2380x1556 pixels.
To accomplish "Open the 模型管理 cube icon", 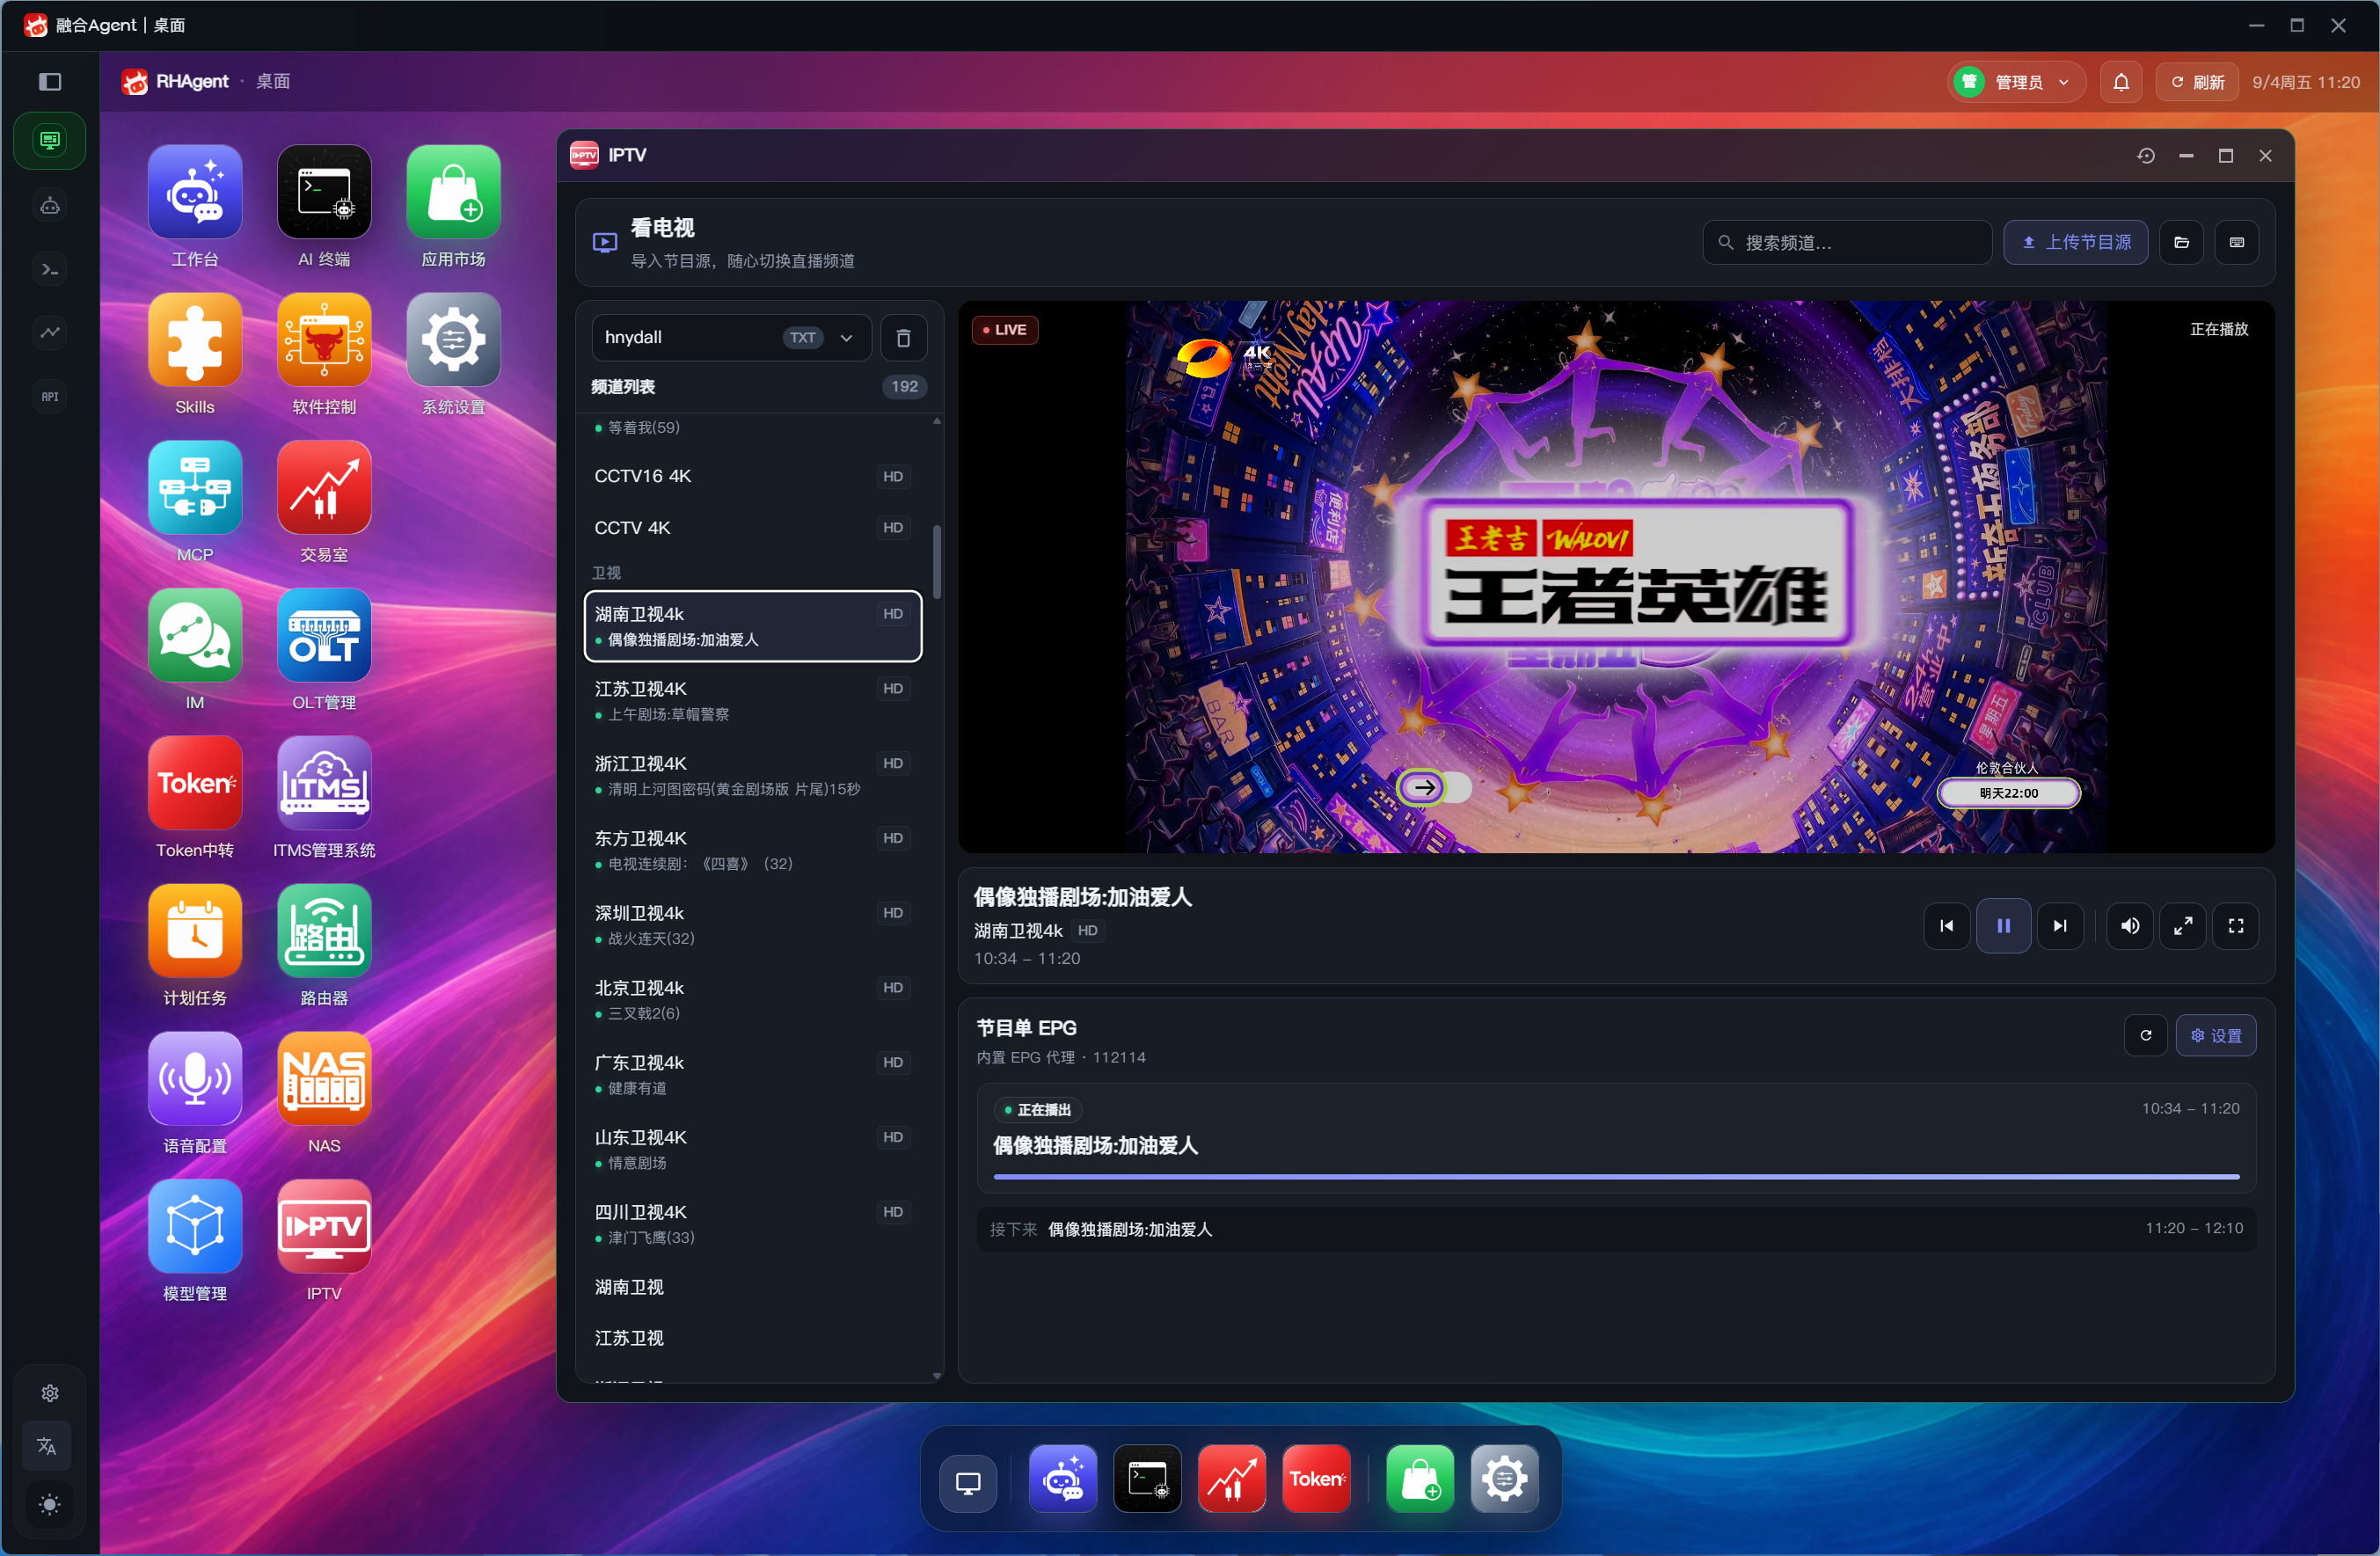I will coord(194,1226).
